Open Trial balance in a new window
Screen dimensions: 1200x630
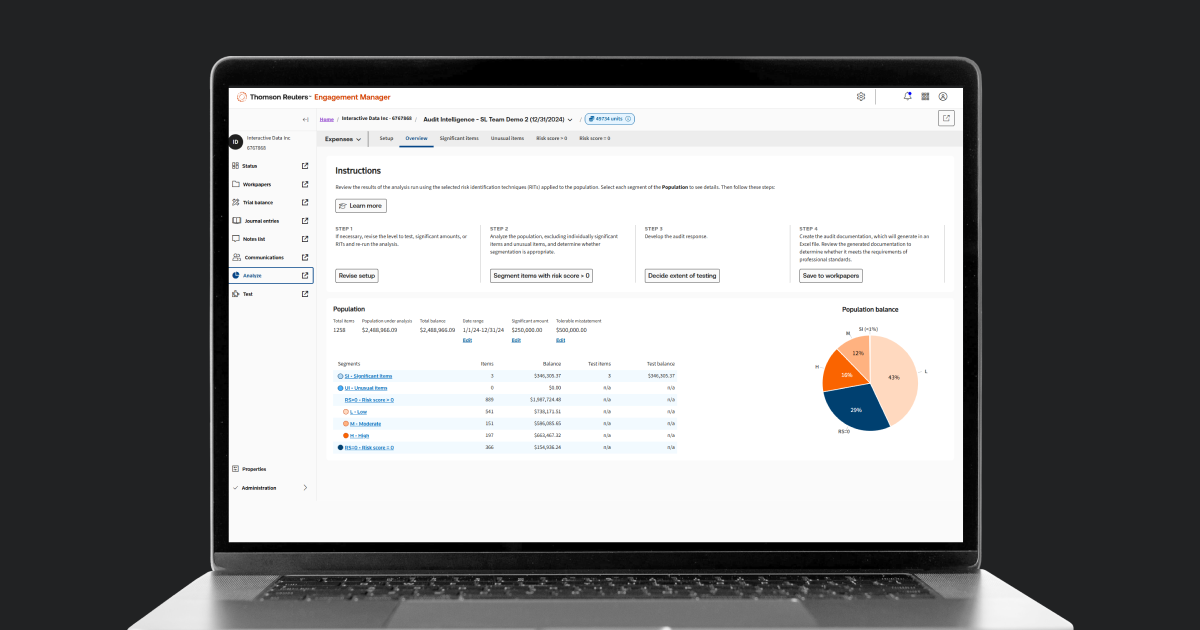[305, 202]
